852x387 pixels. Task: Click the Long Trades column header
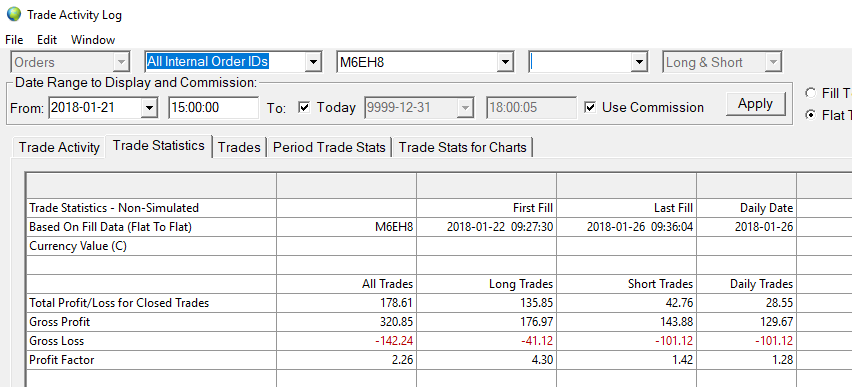[x=486, y=284]
